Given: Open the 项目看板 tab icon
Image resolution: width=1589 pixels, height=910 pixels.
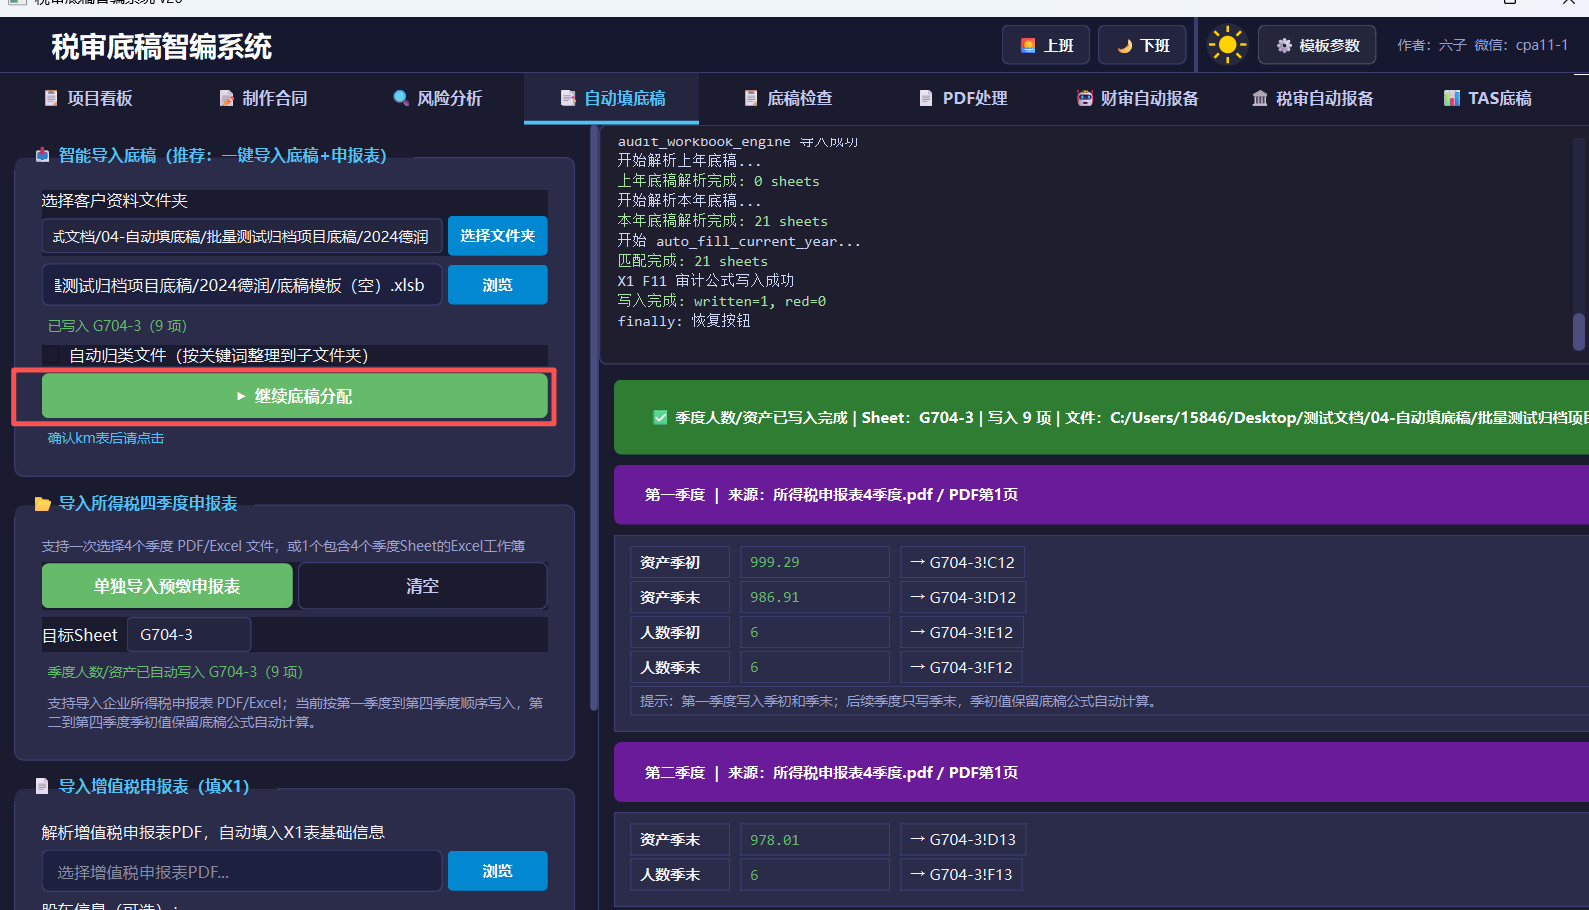Looking at the screenshot, I should [x=51, y=98].
